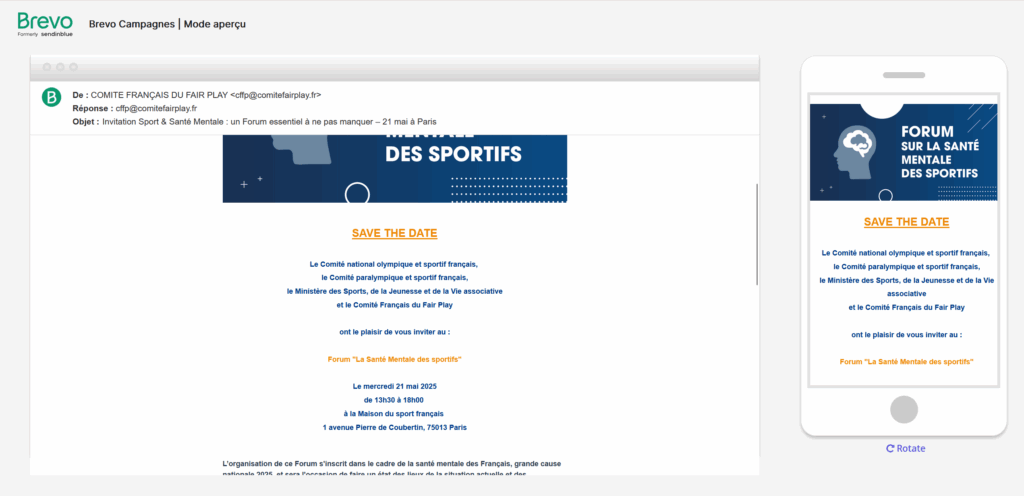Screen dimensions: 1024x496
Task: Click orange Forum title in mobile preview
Action: (906, 362)
